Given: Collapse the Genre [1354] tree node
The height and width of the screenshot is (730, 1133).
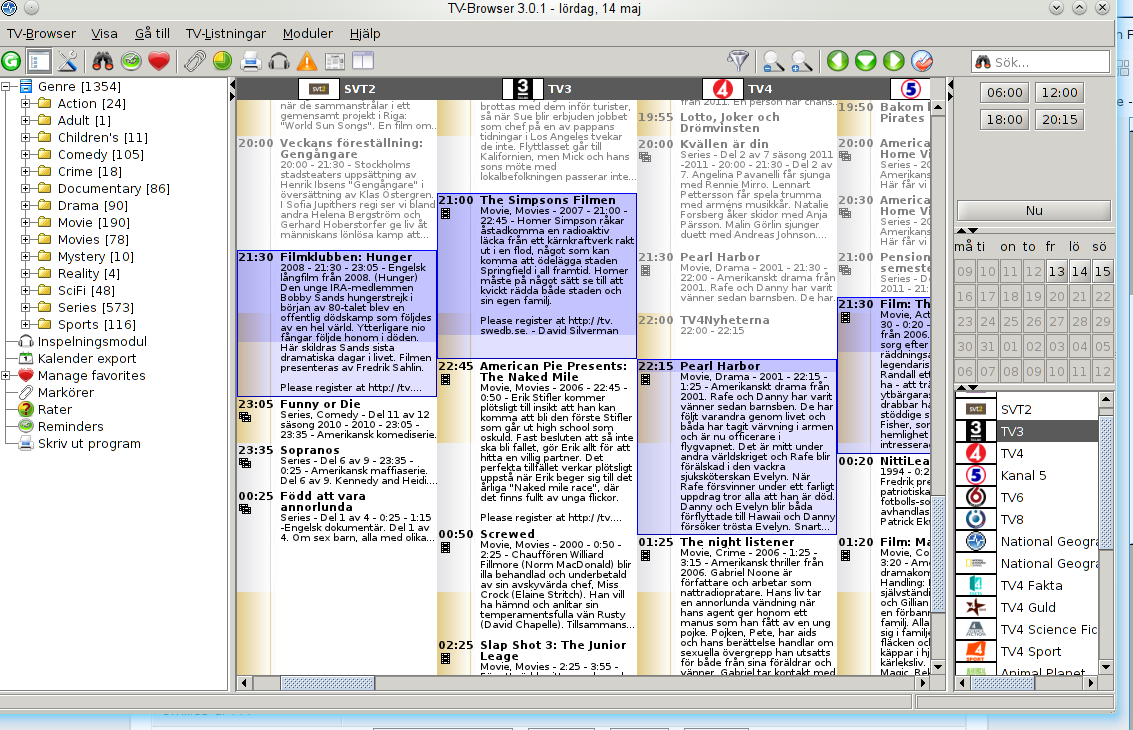Looking at the screenshot, I should click(6, 87).
